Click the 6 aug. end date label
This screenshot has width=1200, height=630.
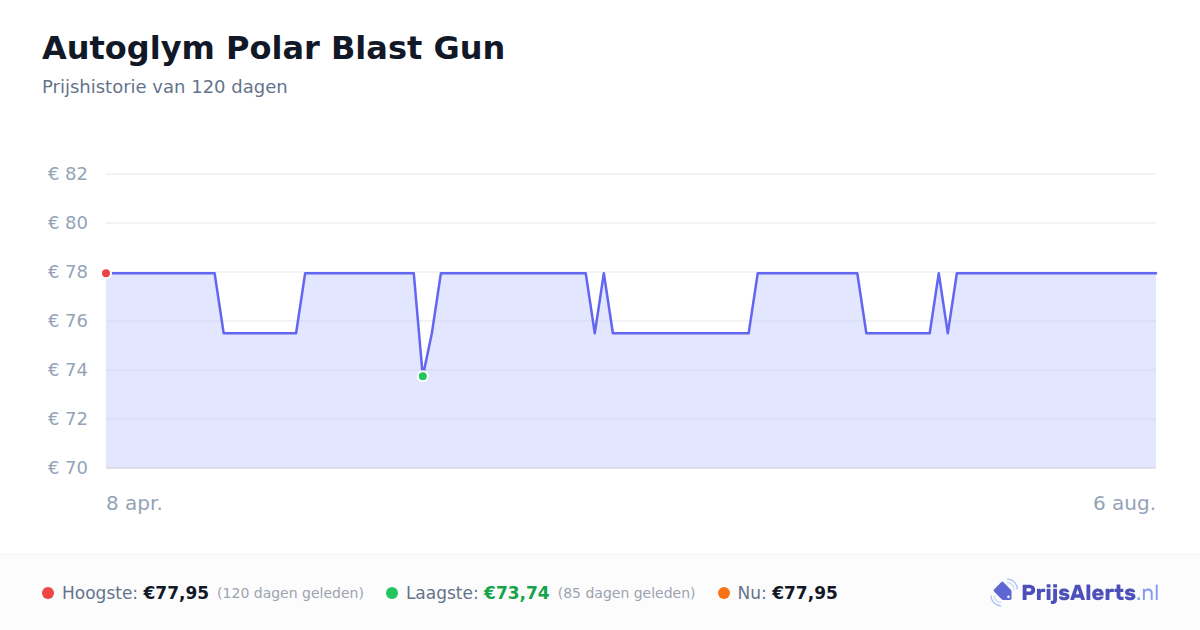click(x=1124, y=503)
